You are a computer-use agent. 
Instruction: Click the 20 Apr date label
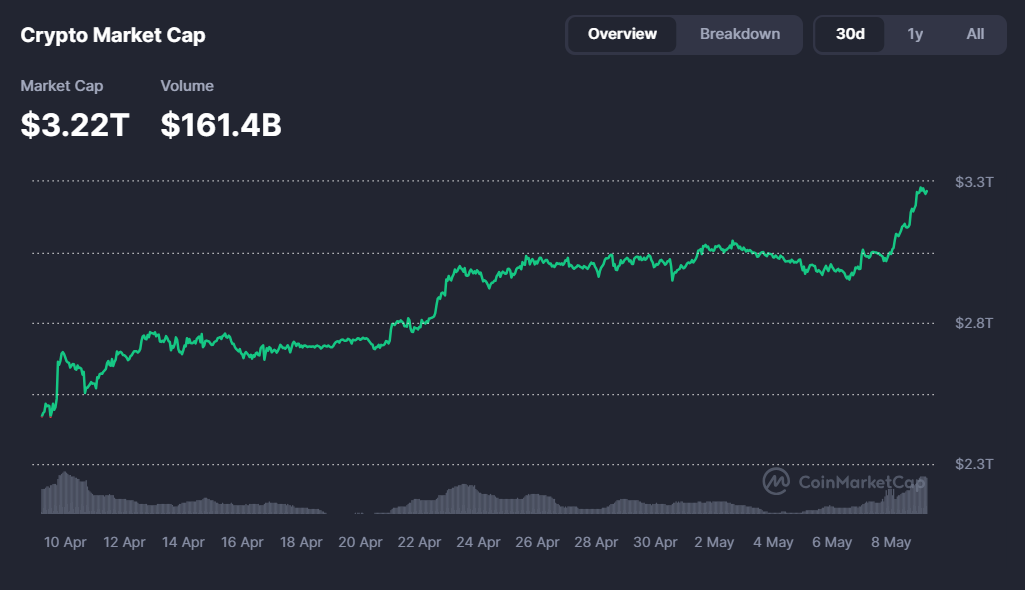[359, 541]
